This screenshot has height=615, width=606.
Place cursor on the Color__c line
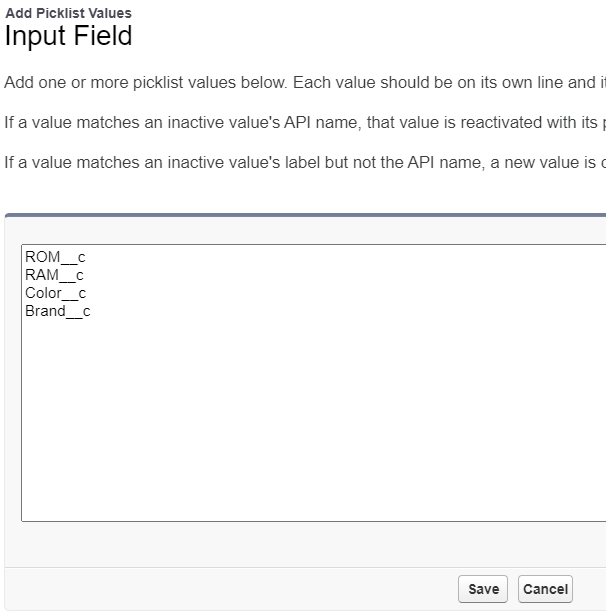[56, 293]
